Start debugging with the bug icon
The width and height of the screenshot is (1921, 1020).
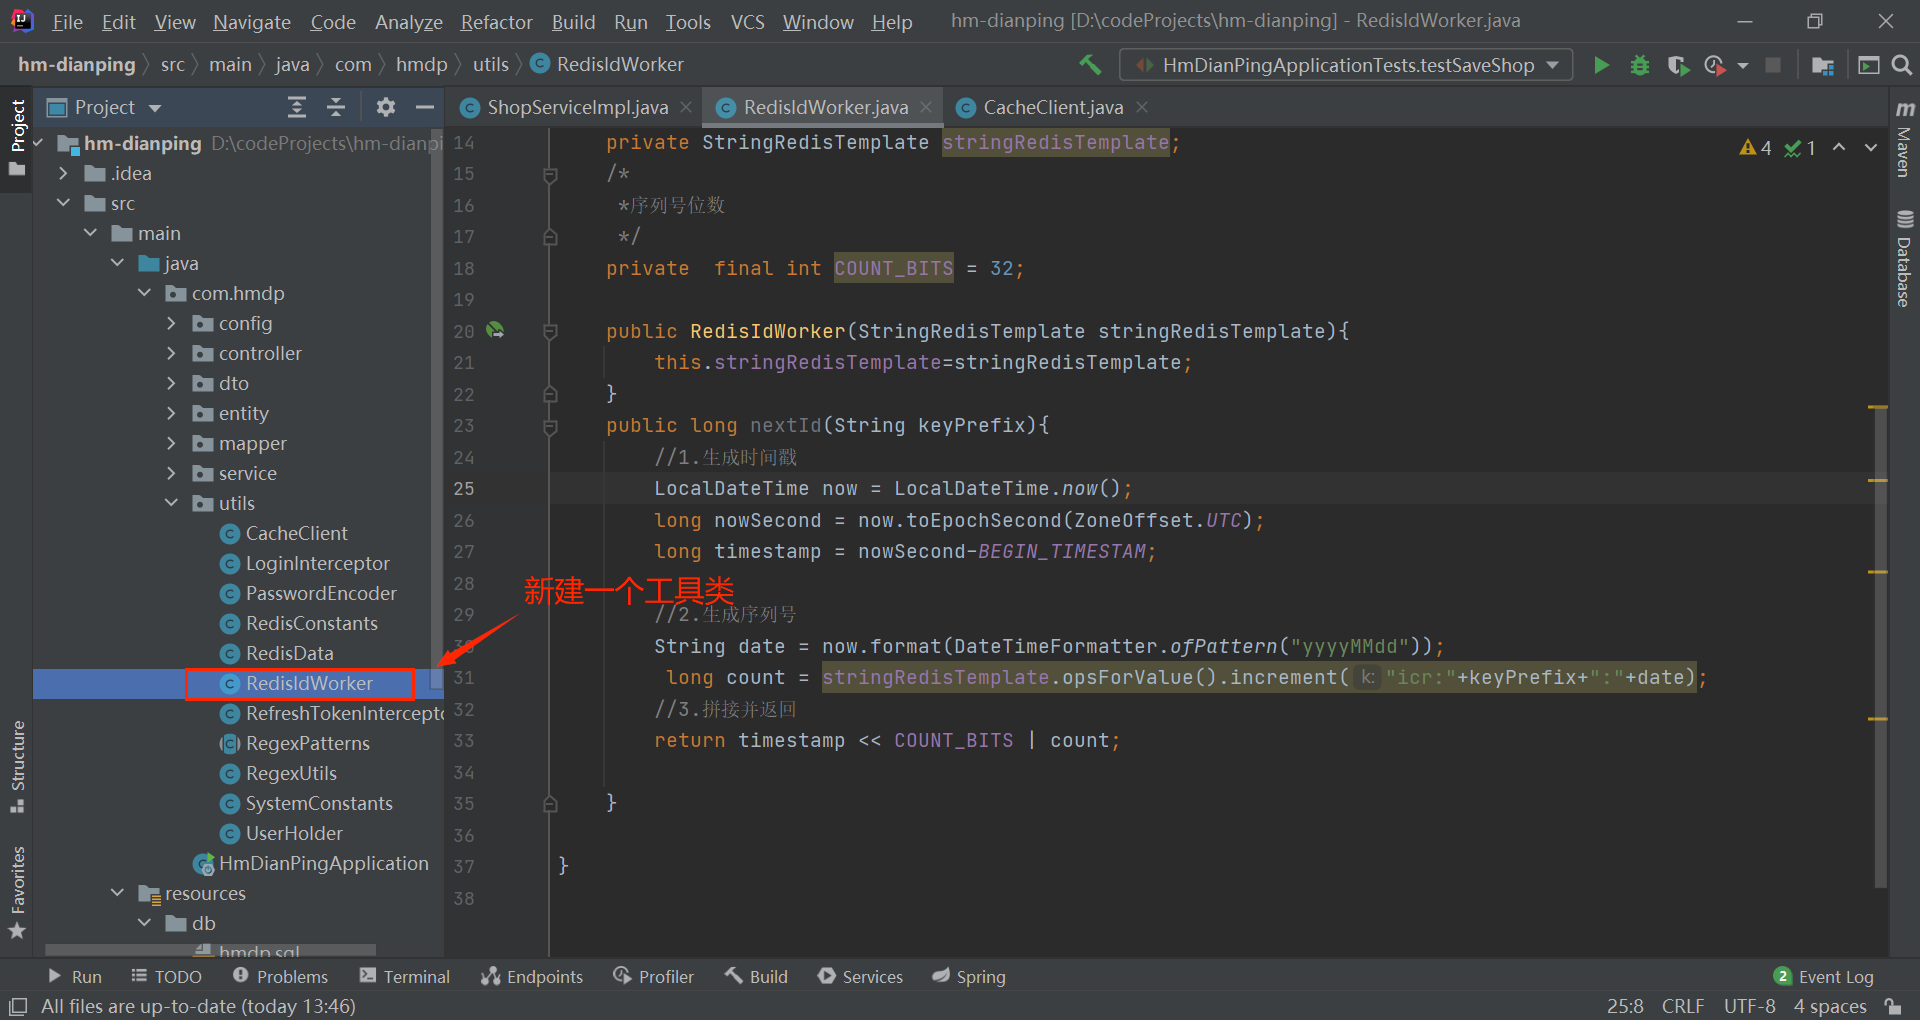(x=1640, y=65)
